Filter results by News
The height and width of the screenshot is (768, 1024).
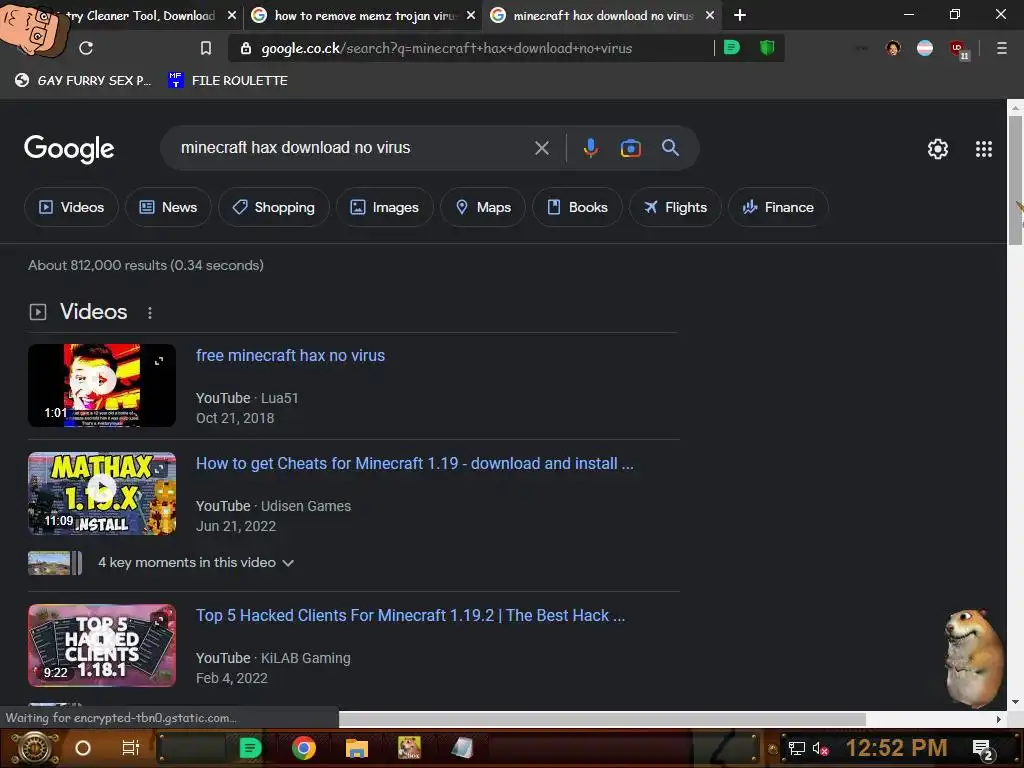pyautogui.click(x=168, y=207)
